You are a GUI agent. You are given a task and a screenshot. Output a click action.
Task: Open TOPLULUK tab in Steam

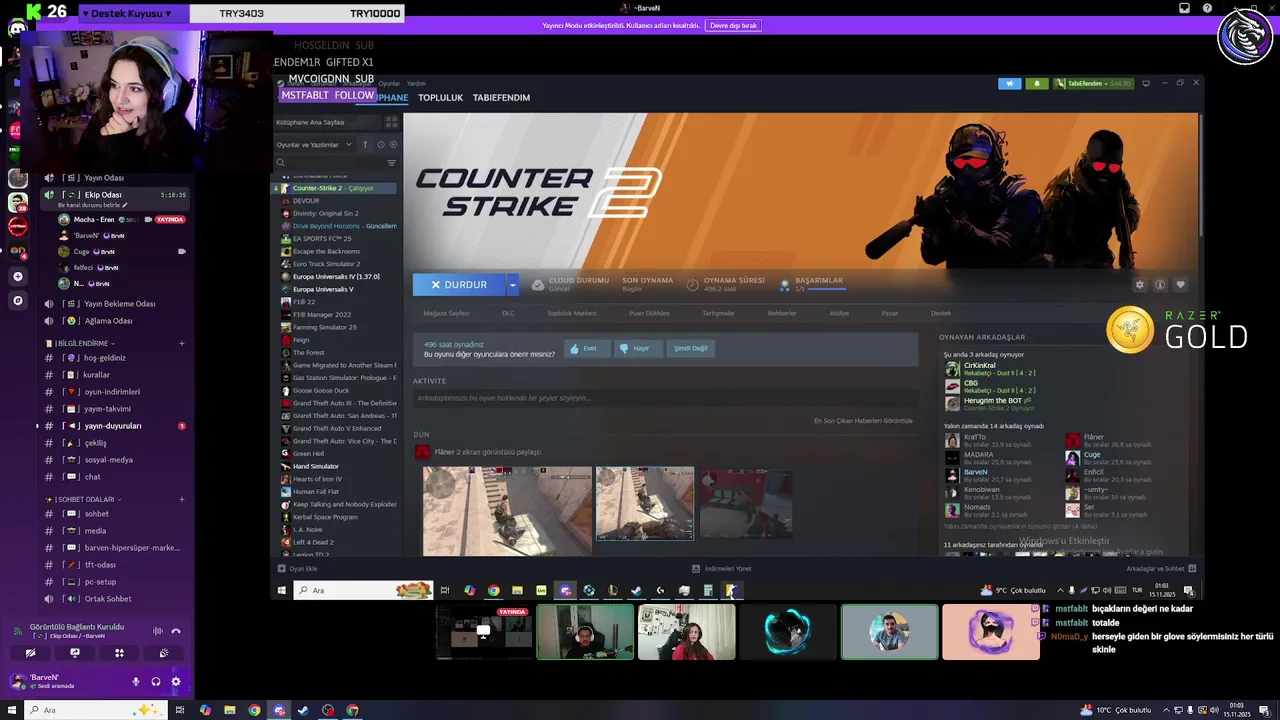click(440, 98)
